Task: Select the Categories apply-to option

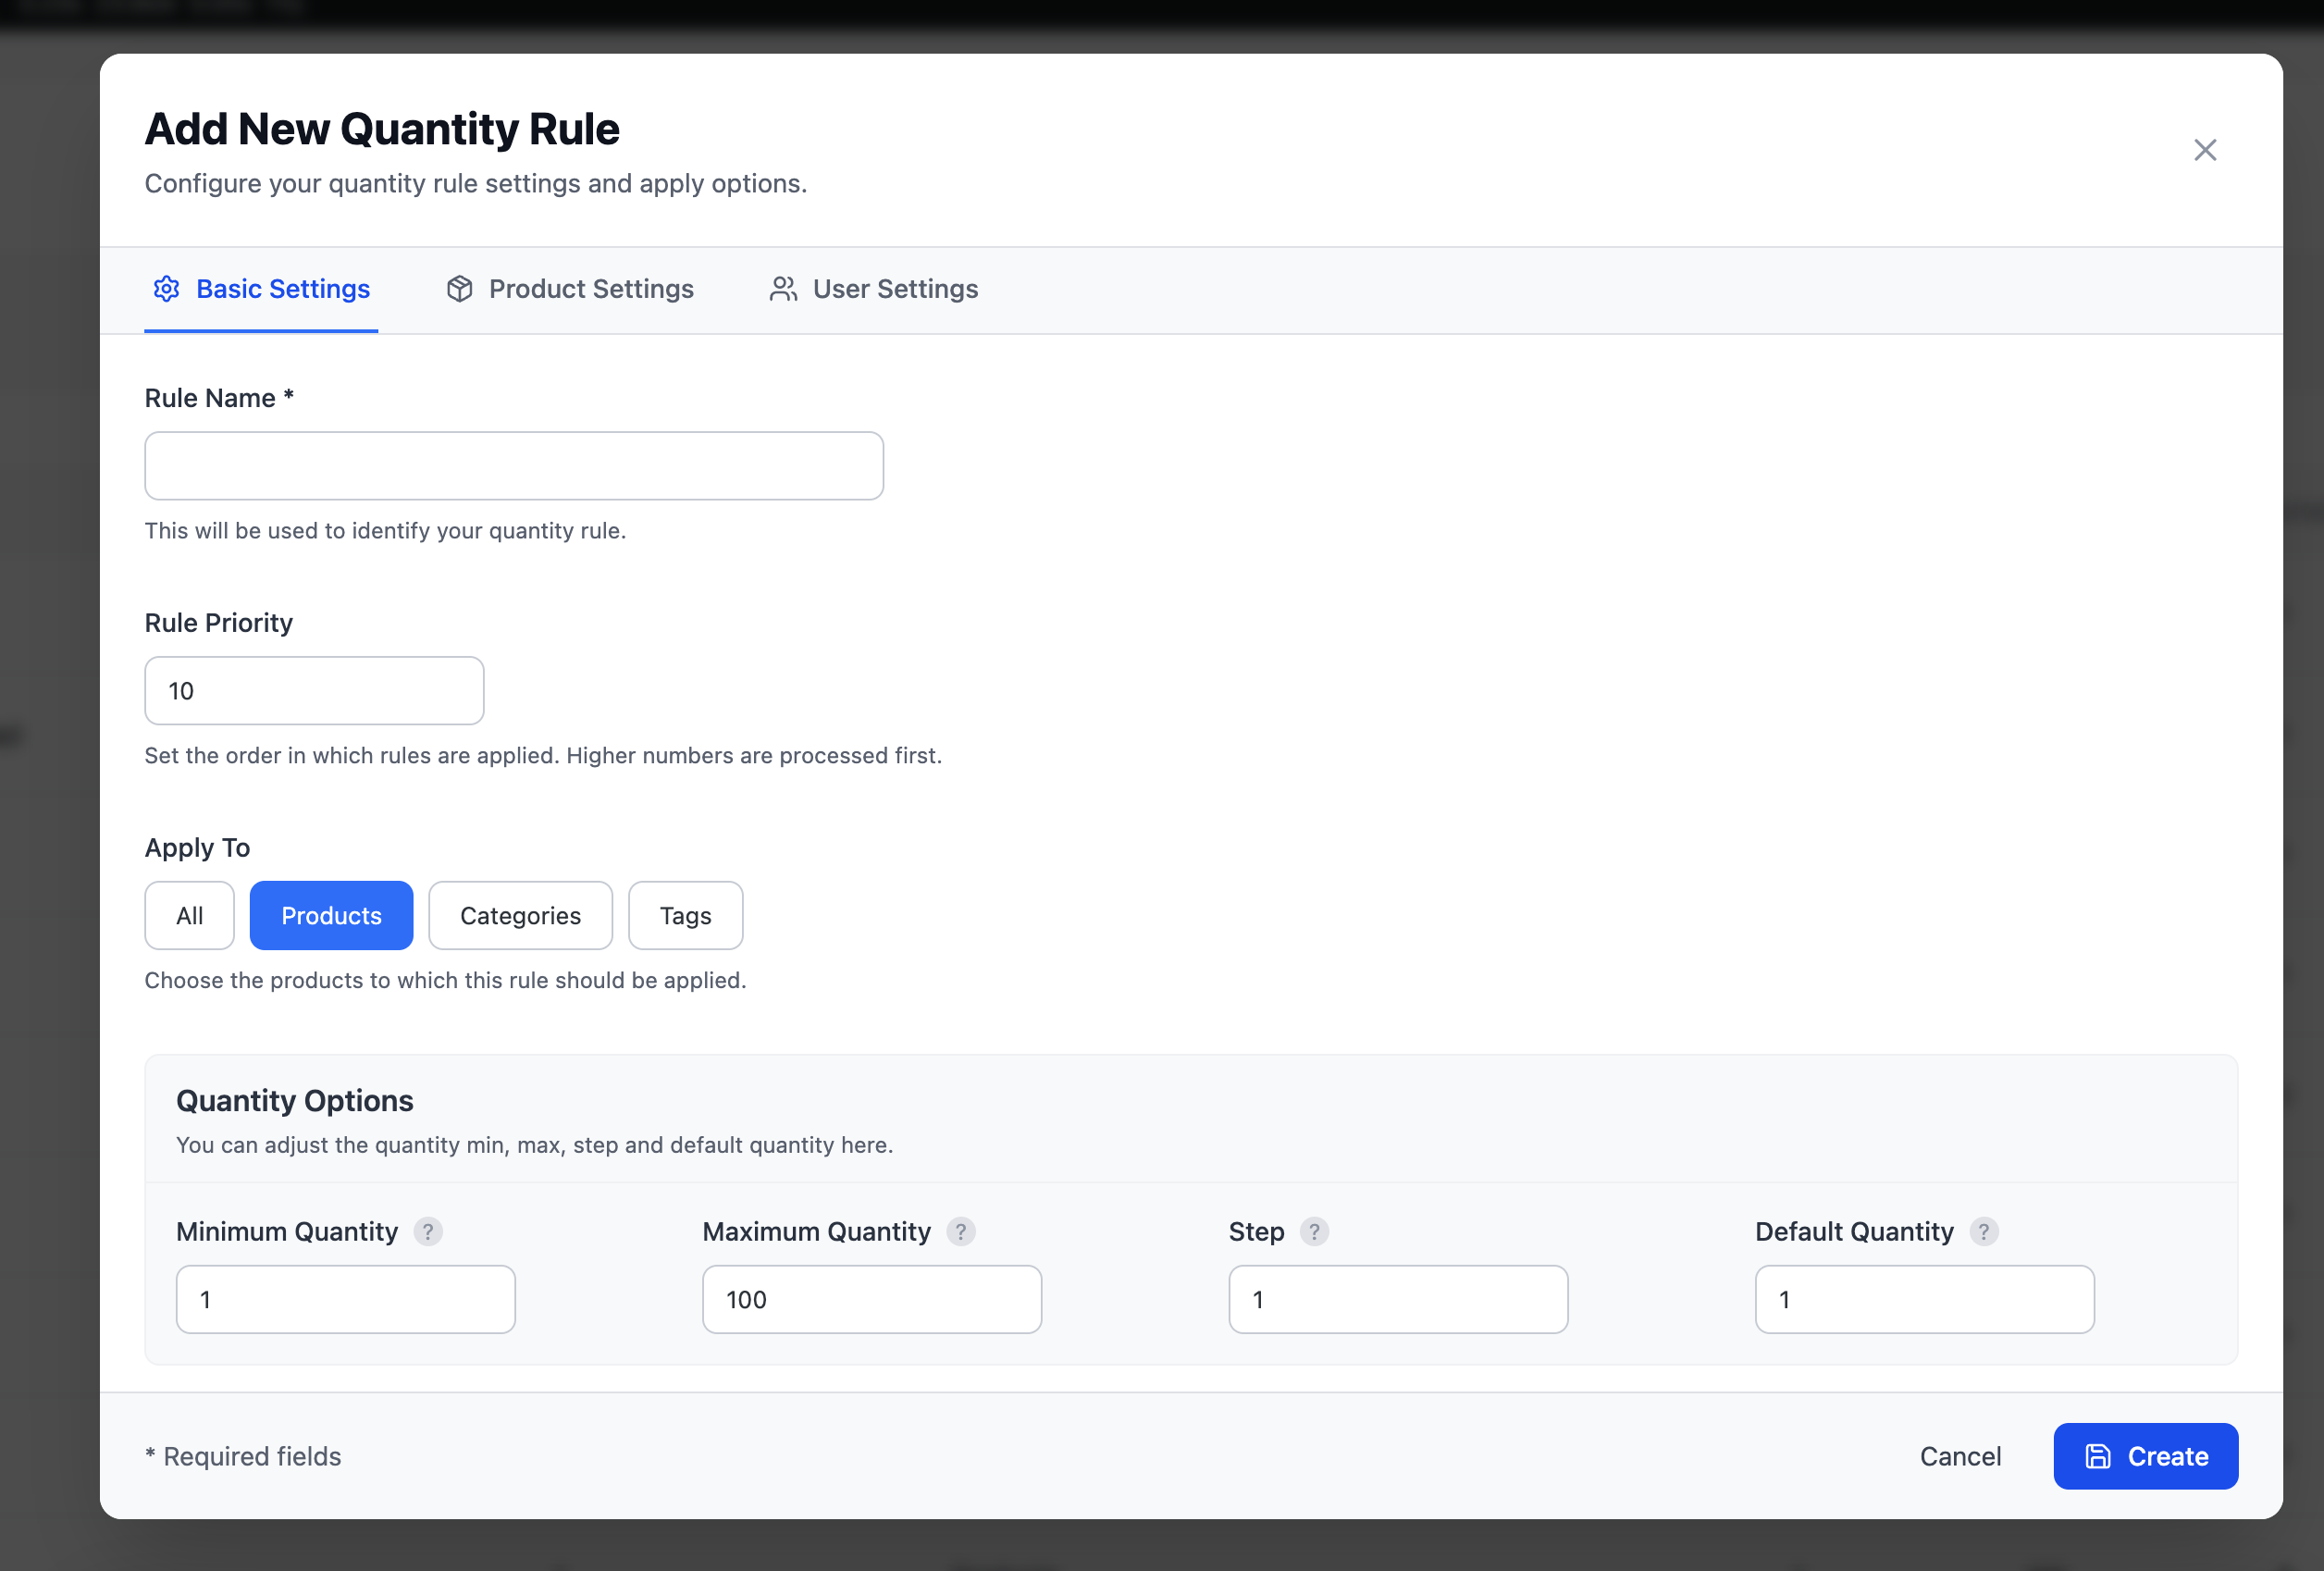Action: point(520,915)
